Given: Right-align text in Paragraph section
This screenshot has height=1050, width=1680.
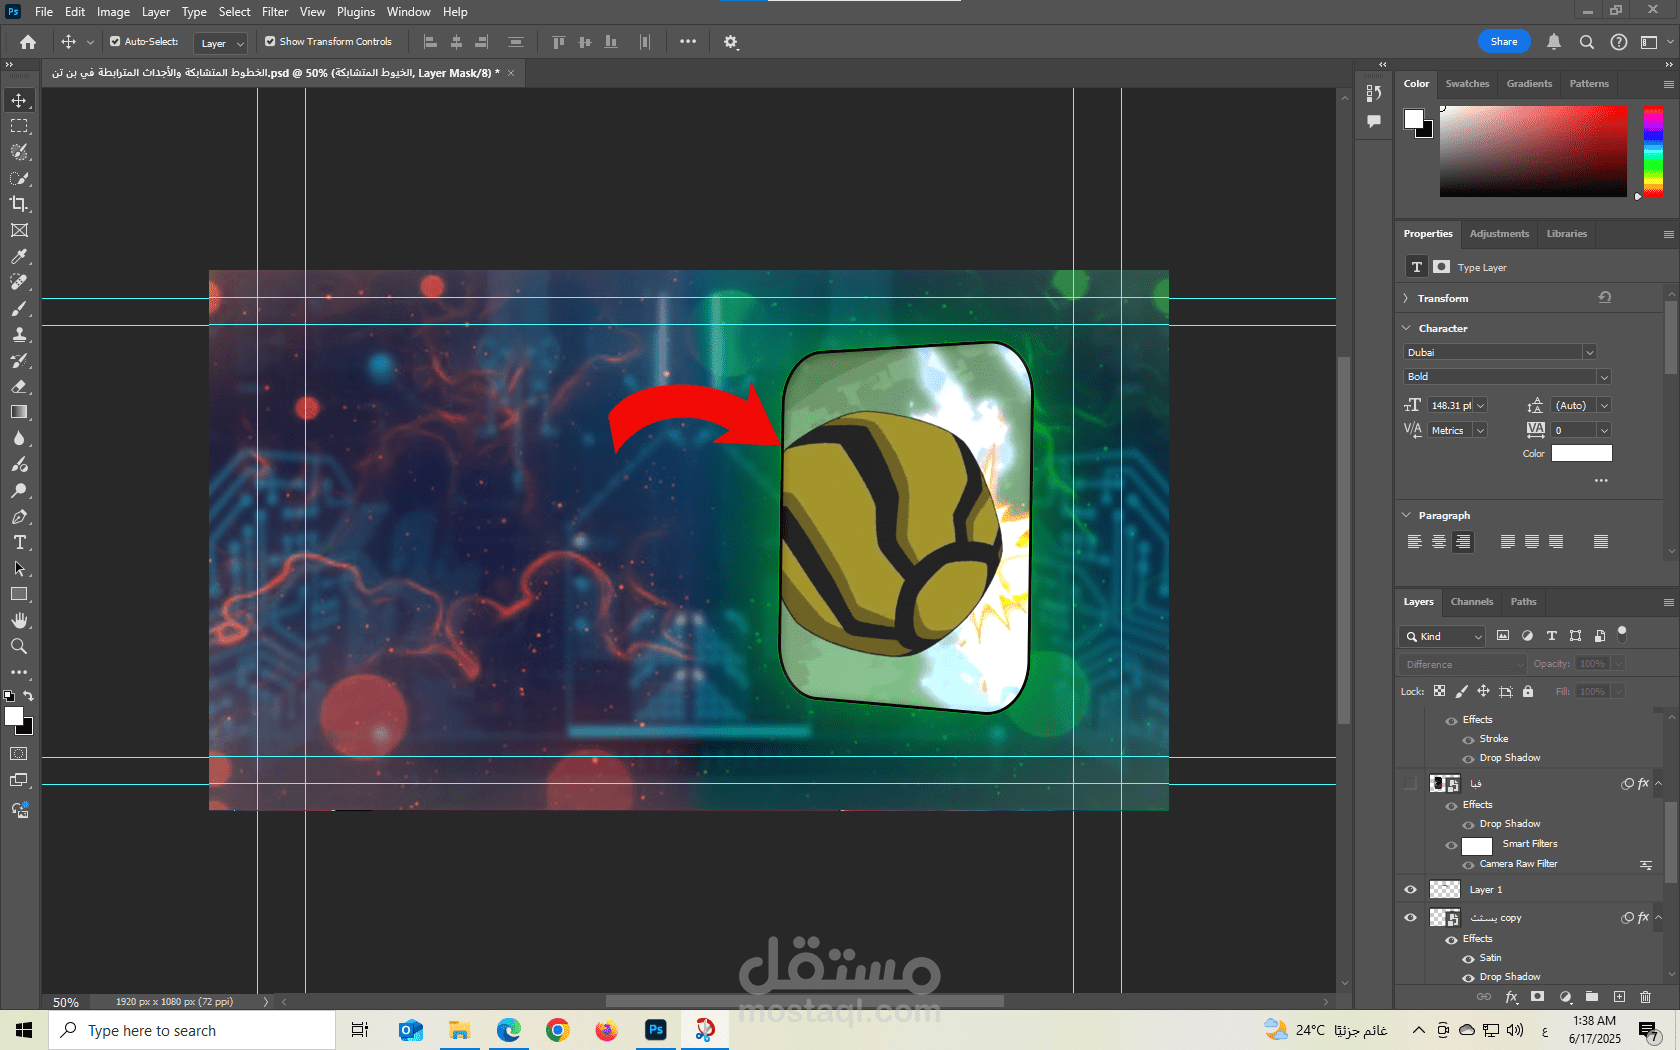Looking at the screenshot, I should (x=1463, y=542).
